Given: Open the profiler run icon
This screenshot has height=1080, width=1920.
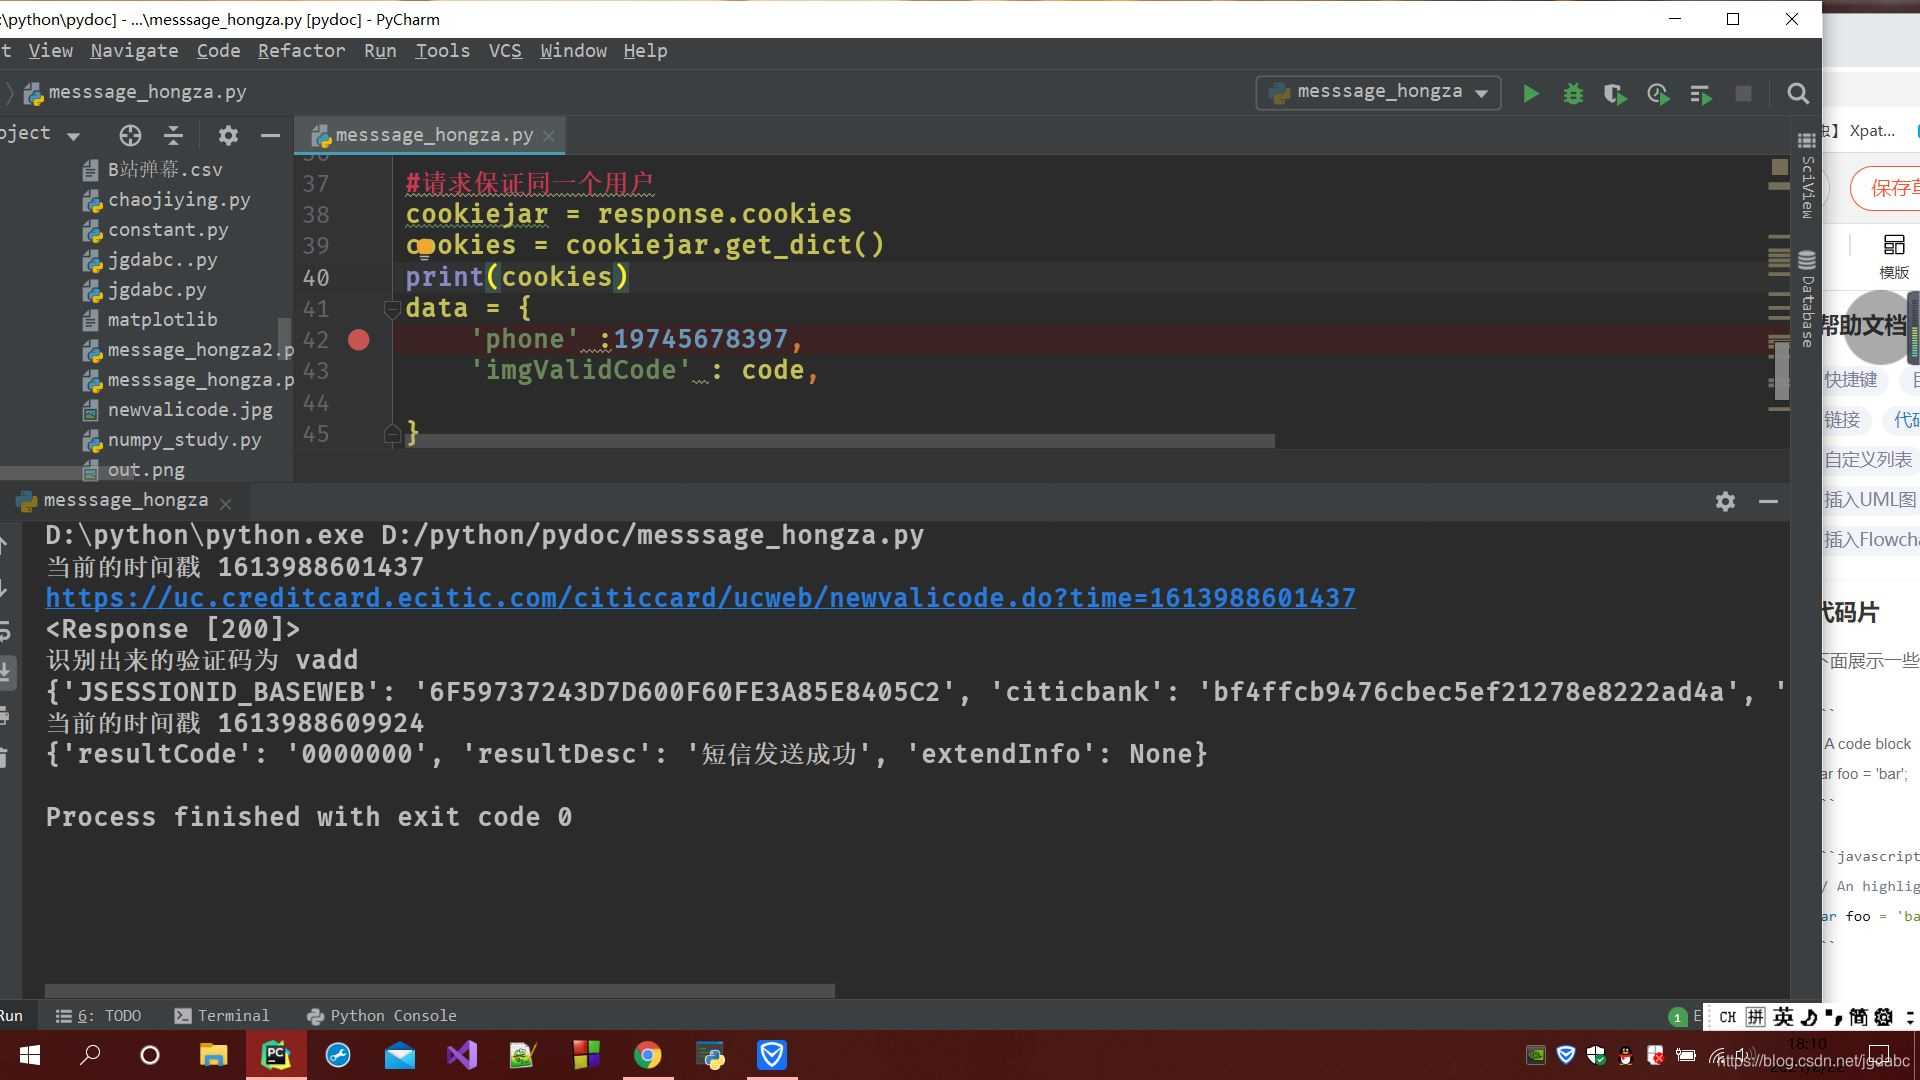Looking at the screenshot, I should point(1658,93).
